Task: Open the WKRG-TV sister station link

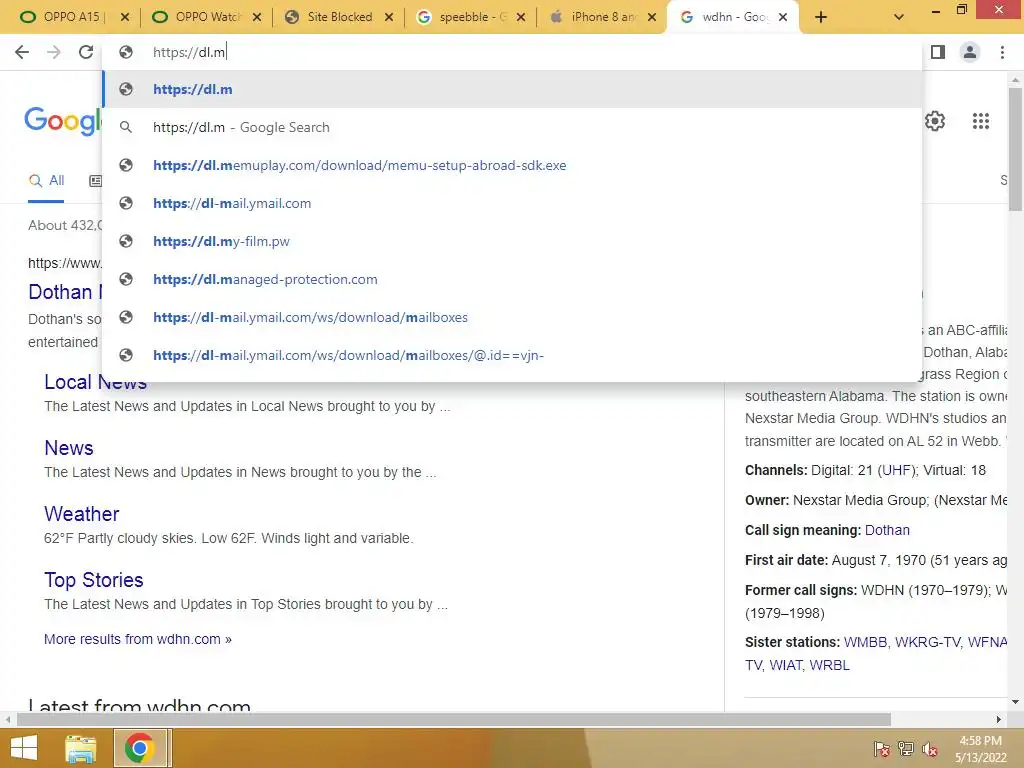Action: pos(927,643)
